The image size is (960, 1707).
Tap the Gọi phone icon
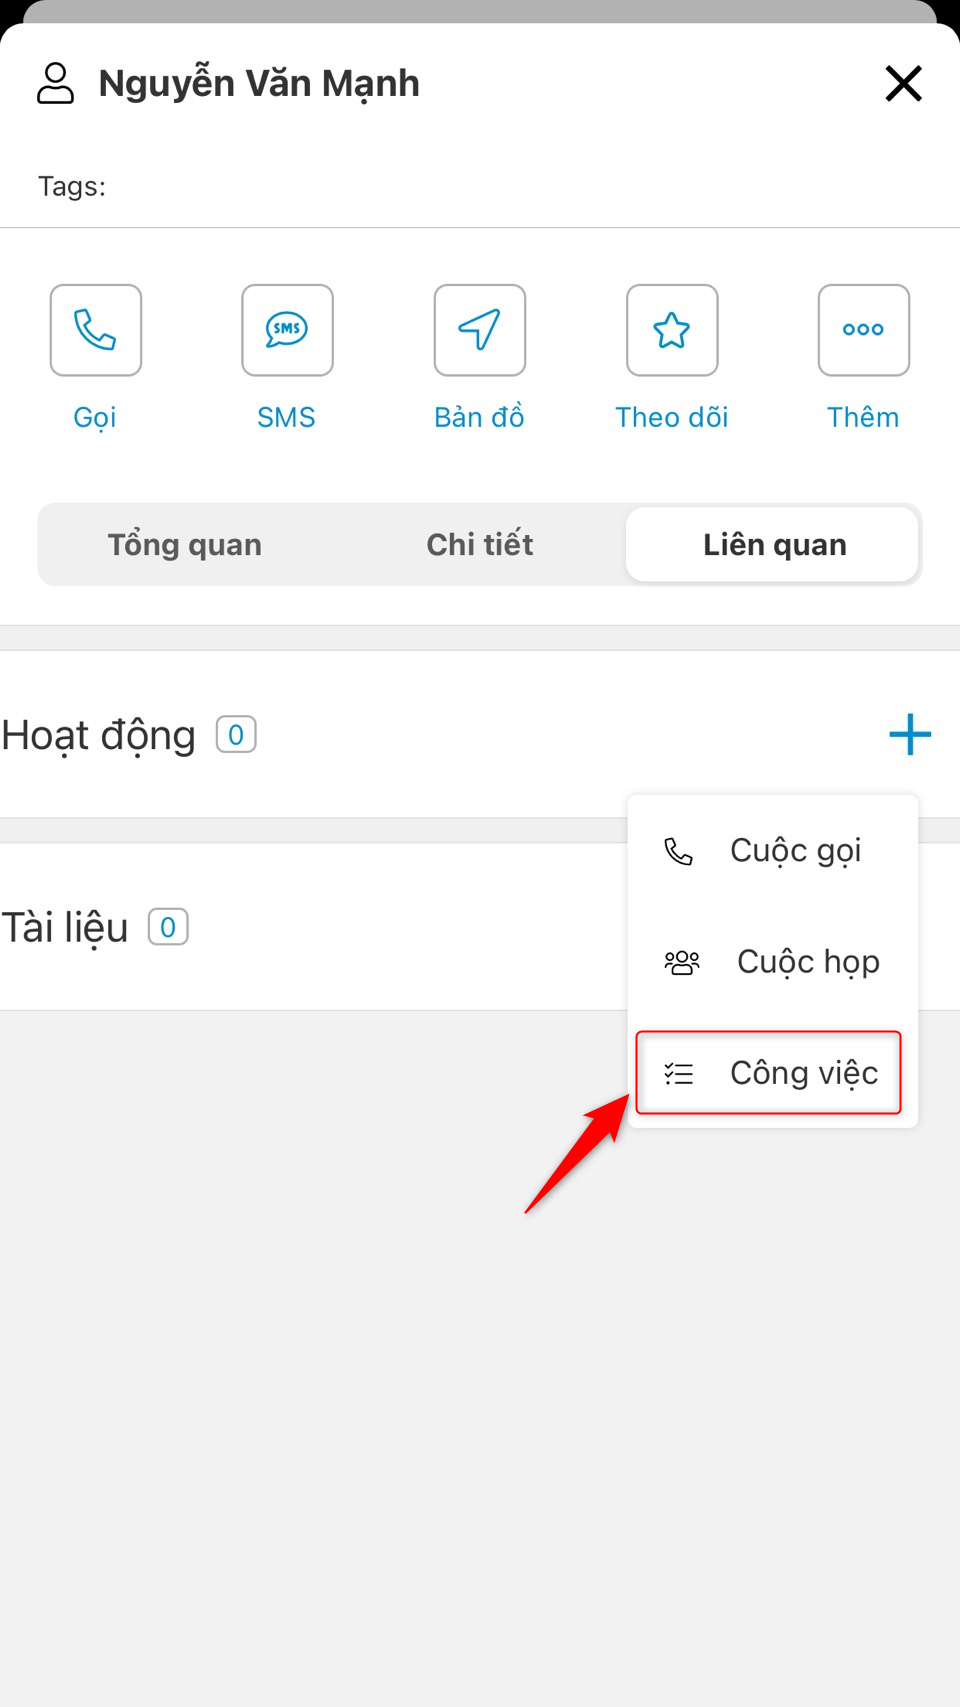pos(96,330)
